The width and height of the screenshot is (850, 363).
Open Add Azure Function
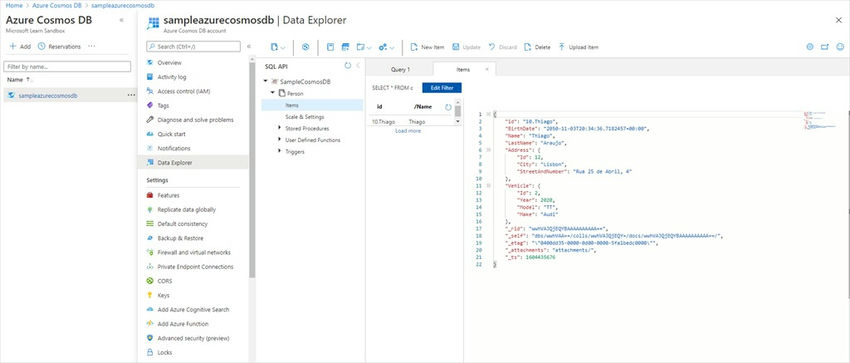pyautogui.click(x=183, y=323)
